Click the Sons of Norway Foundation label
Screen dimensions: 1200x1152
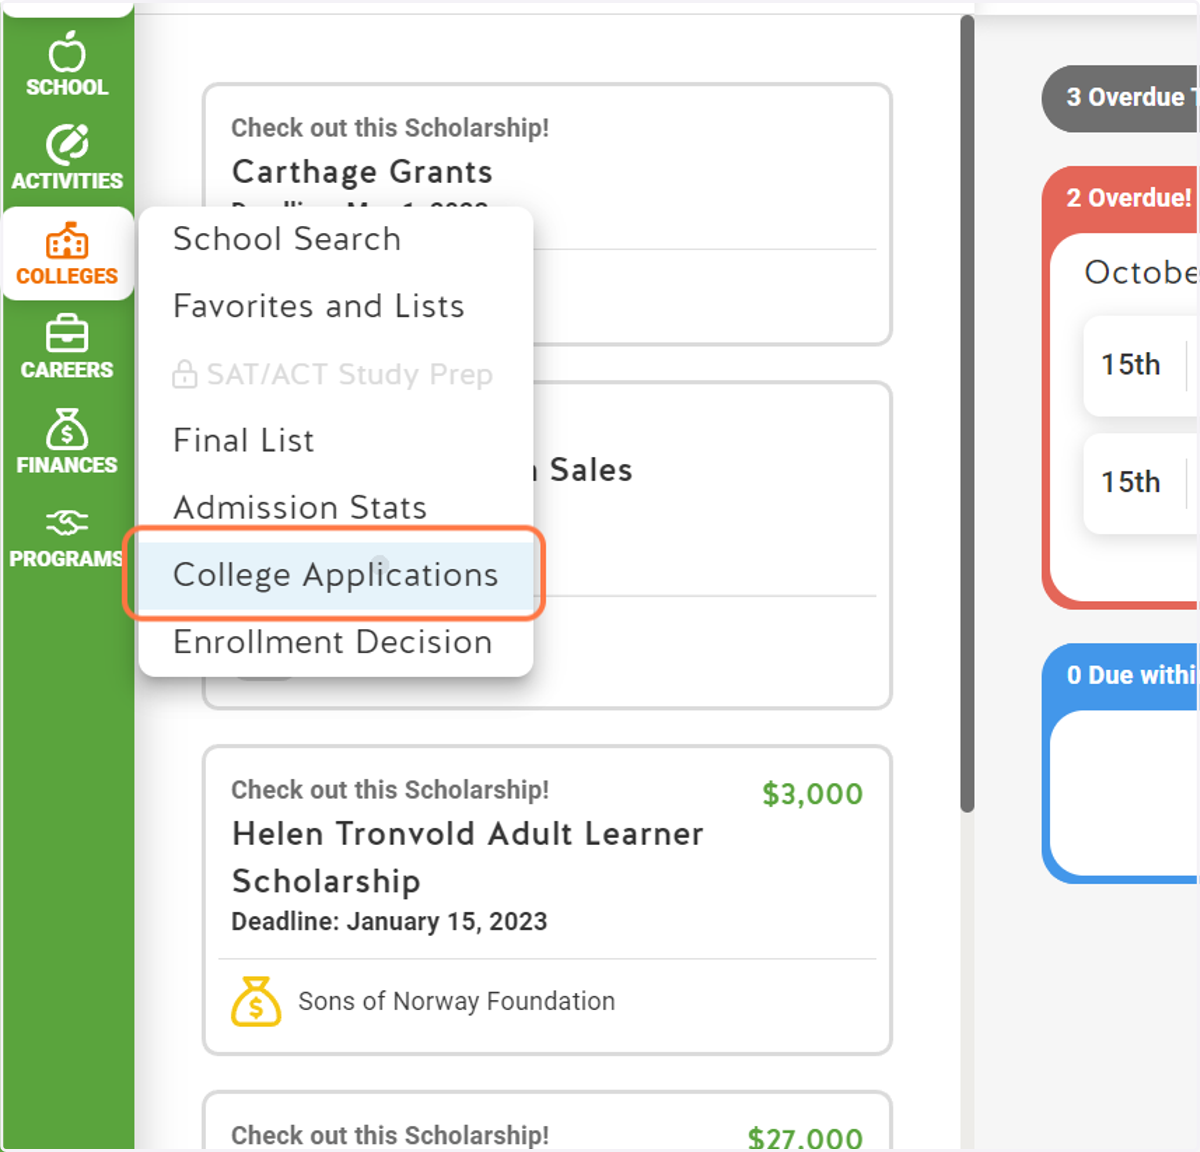pyautogui.click(x=457, y=1001)
